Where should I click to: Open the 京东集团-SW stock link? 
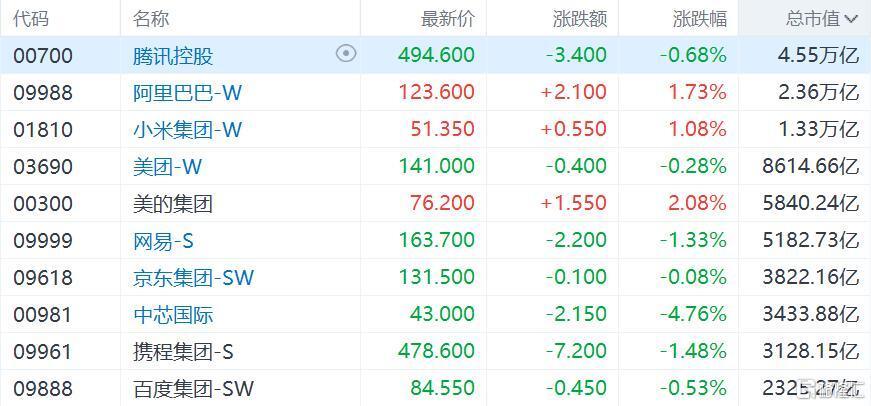[x=193, y=277]
